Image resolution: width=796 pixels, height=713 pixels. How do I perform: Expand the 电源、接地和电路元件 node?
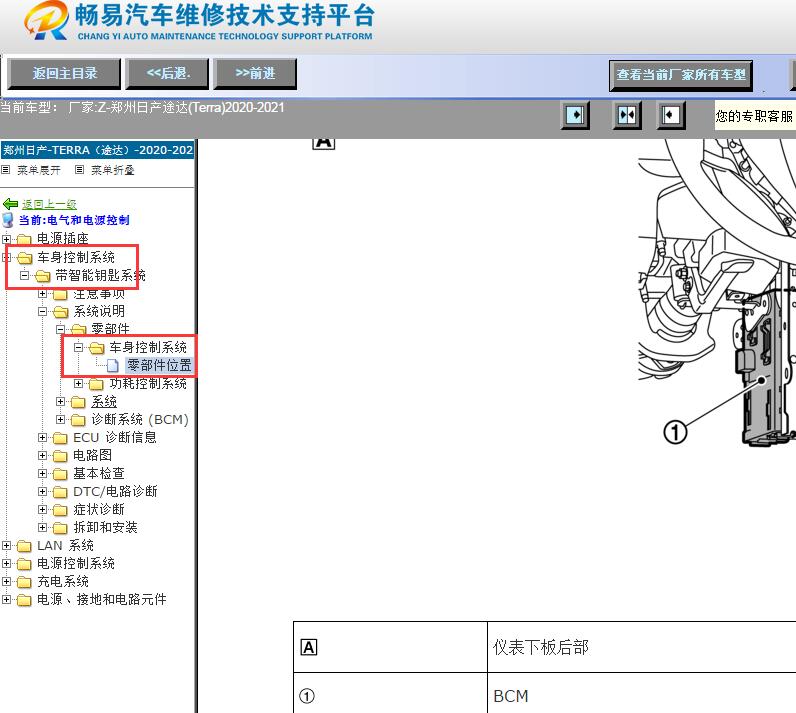click(6, 599)
